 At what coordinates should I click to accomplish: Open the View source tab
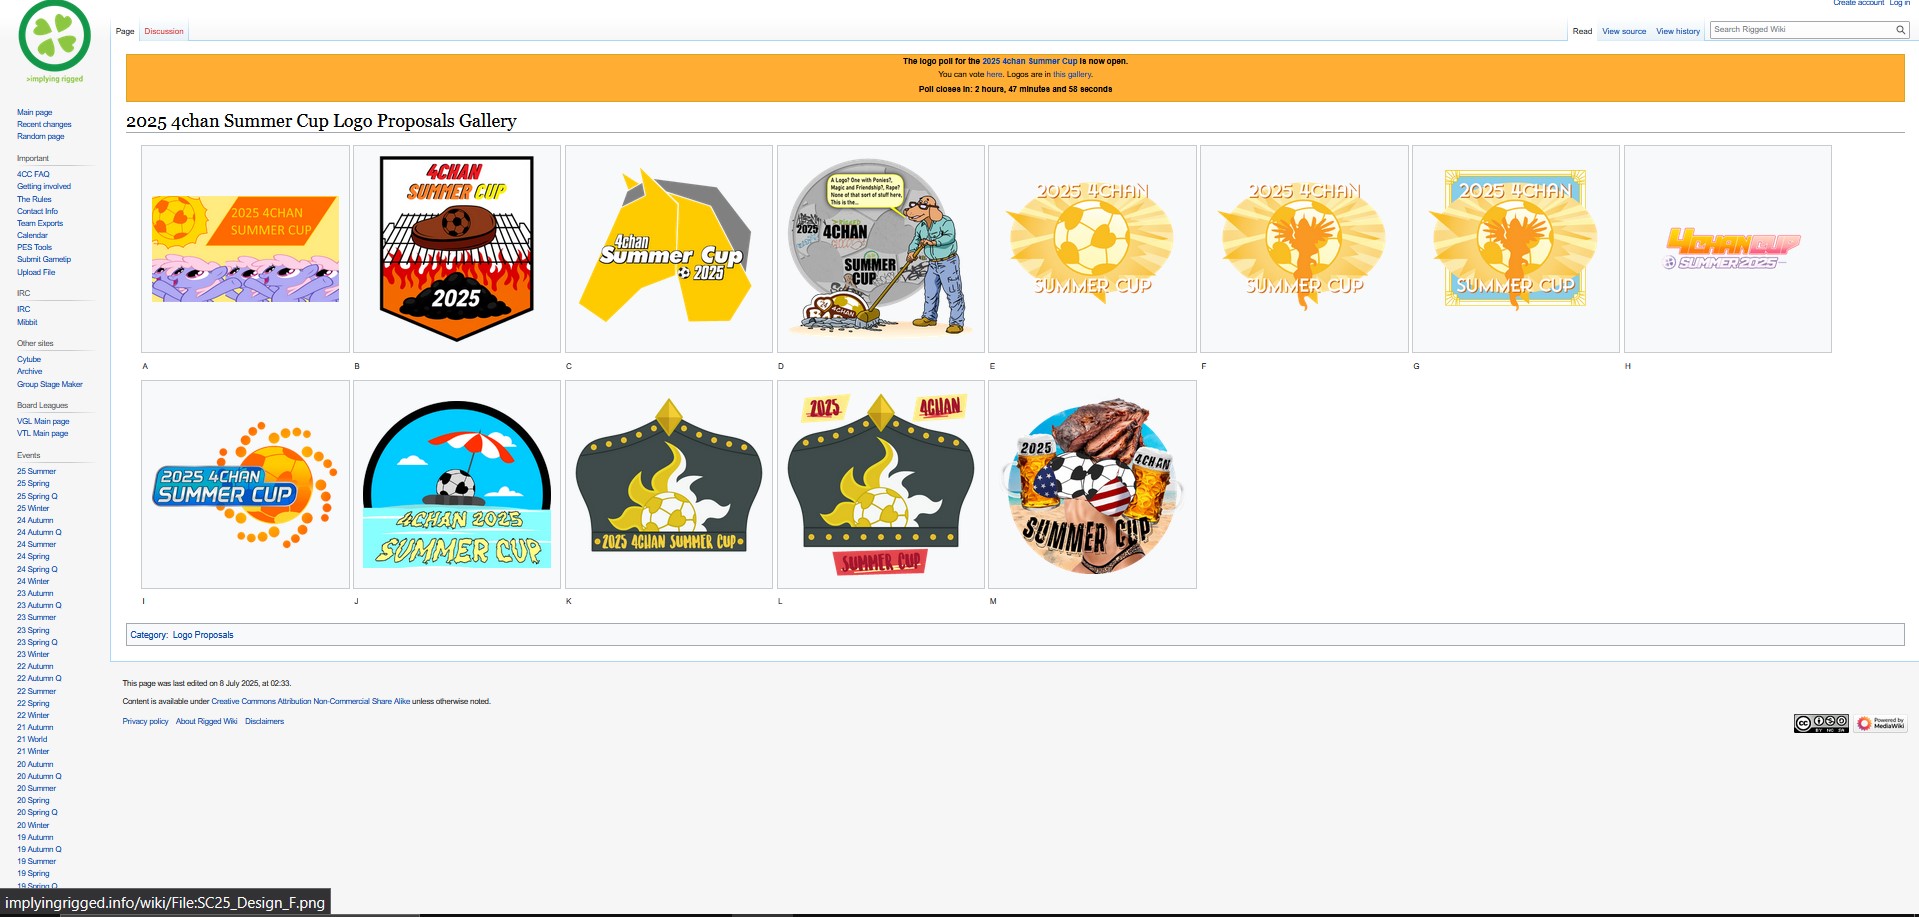(1624, 31)
